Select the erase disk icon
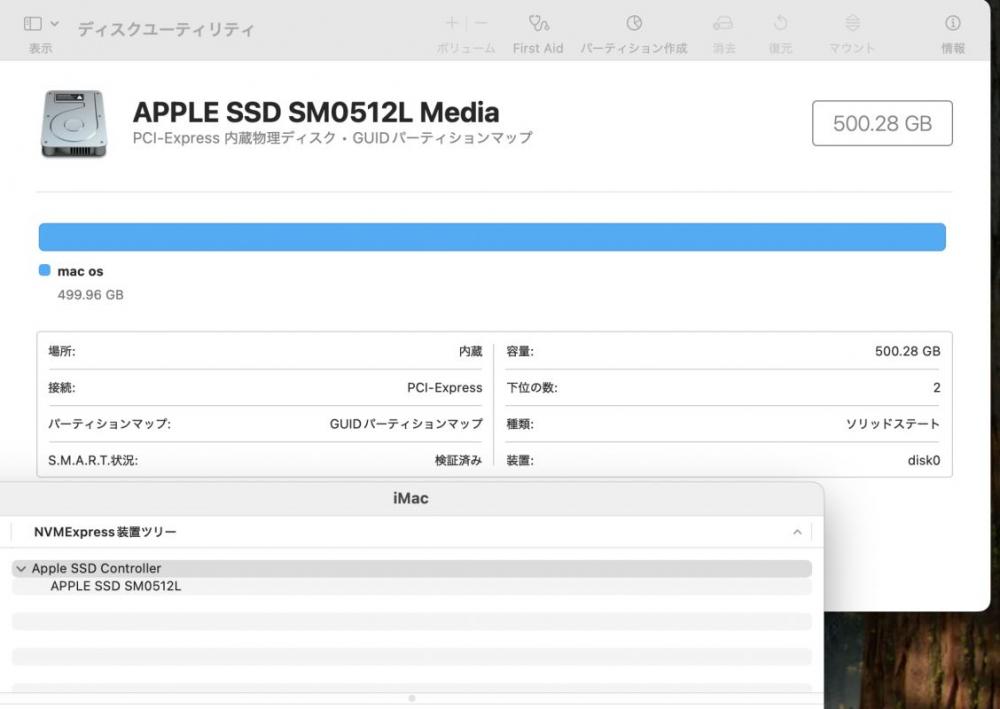 click(x=723, y=24)
